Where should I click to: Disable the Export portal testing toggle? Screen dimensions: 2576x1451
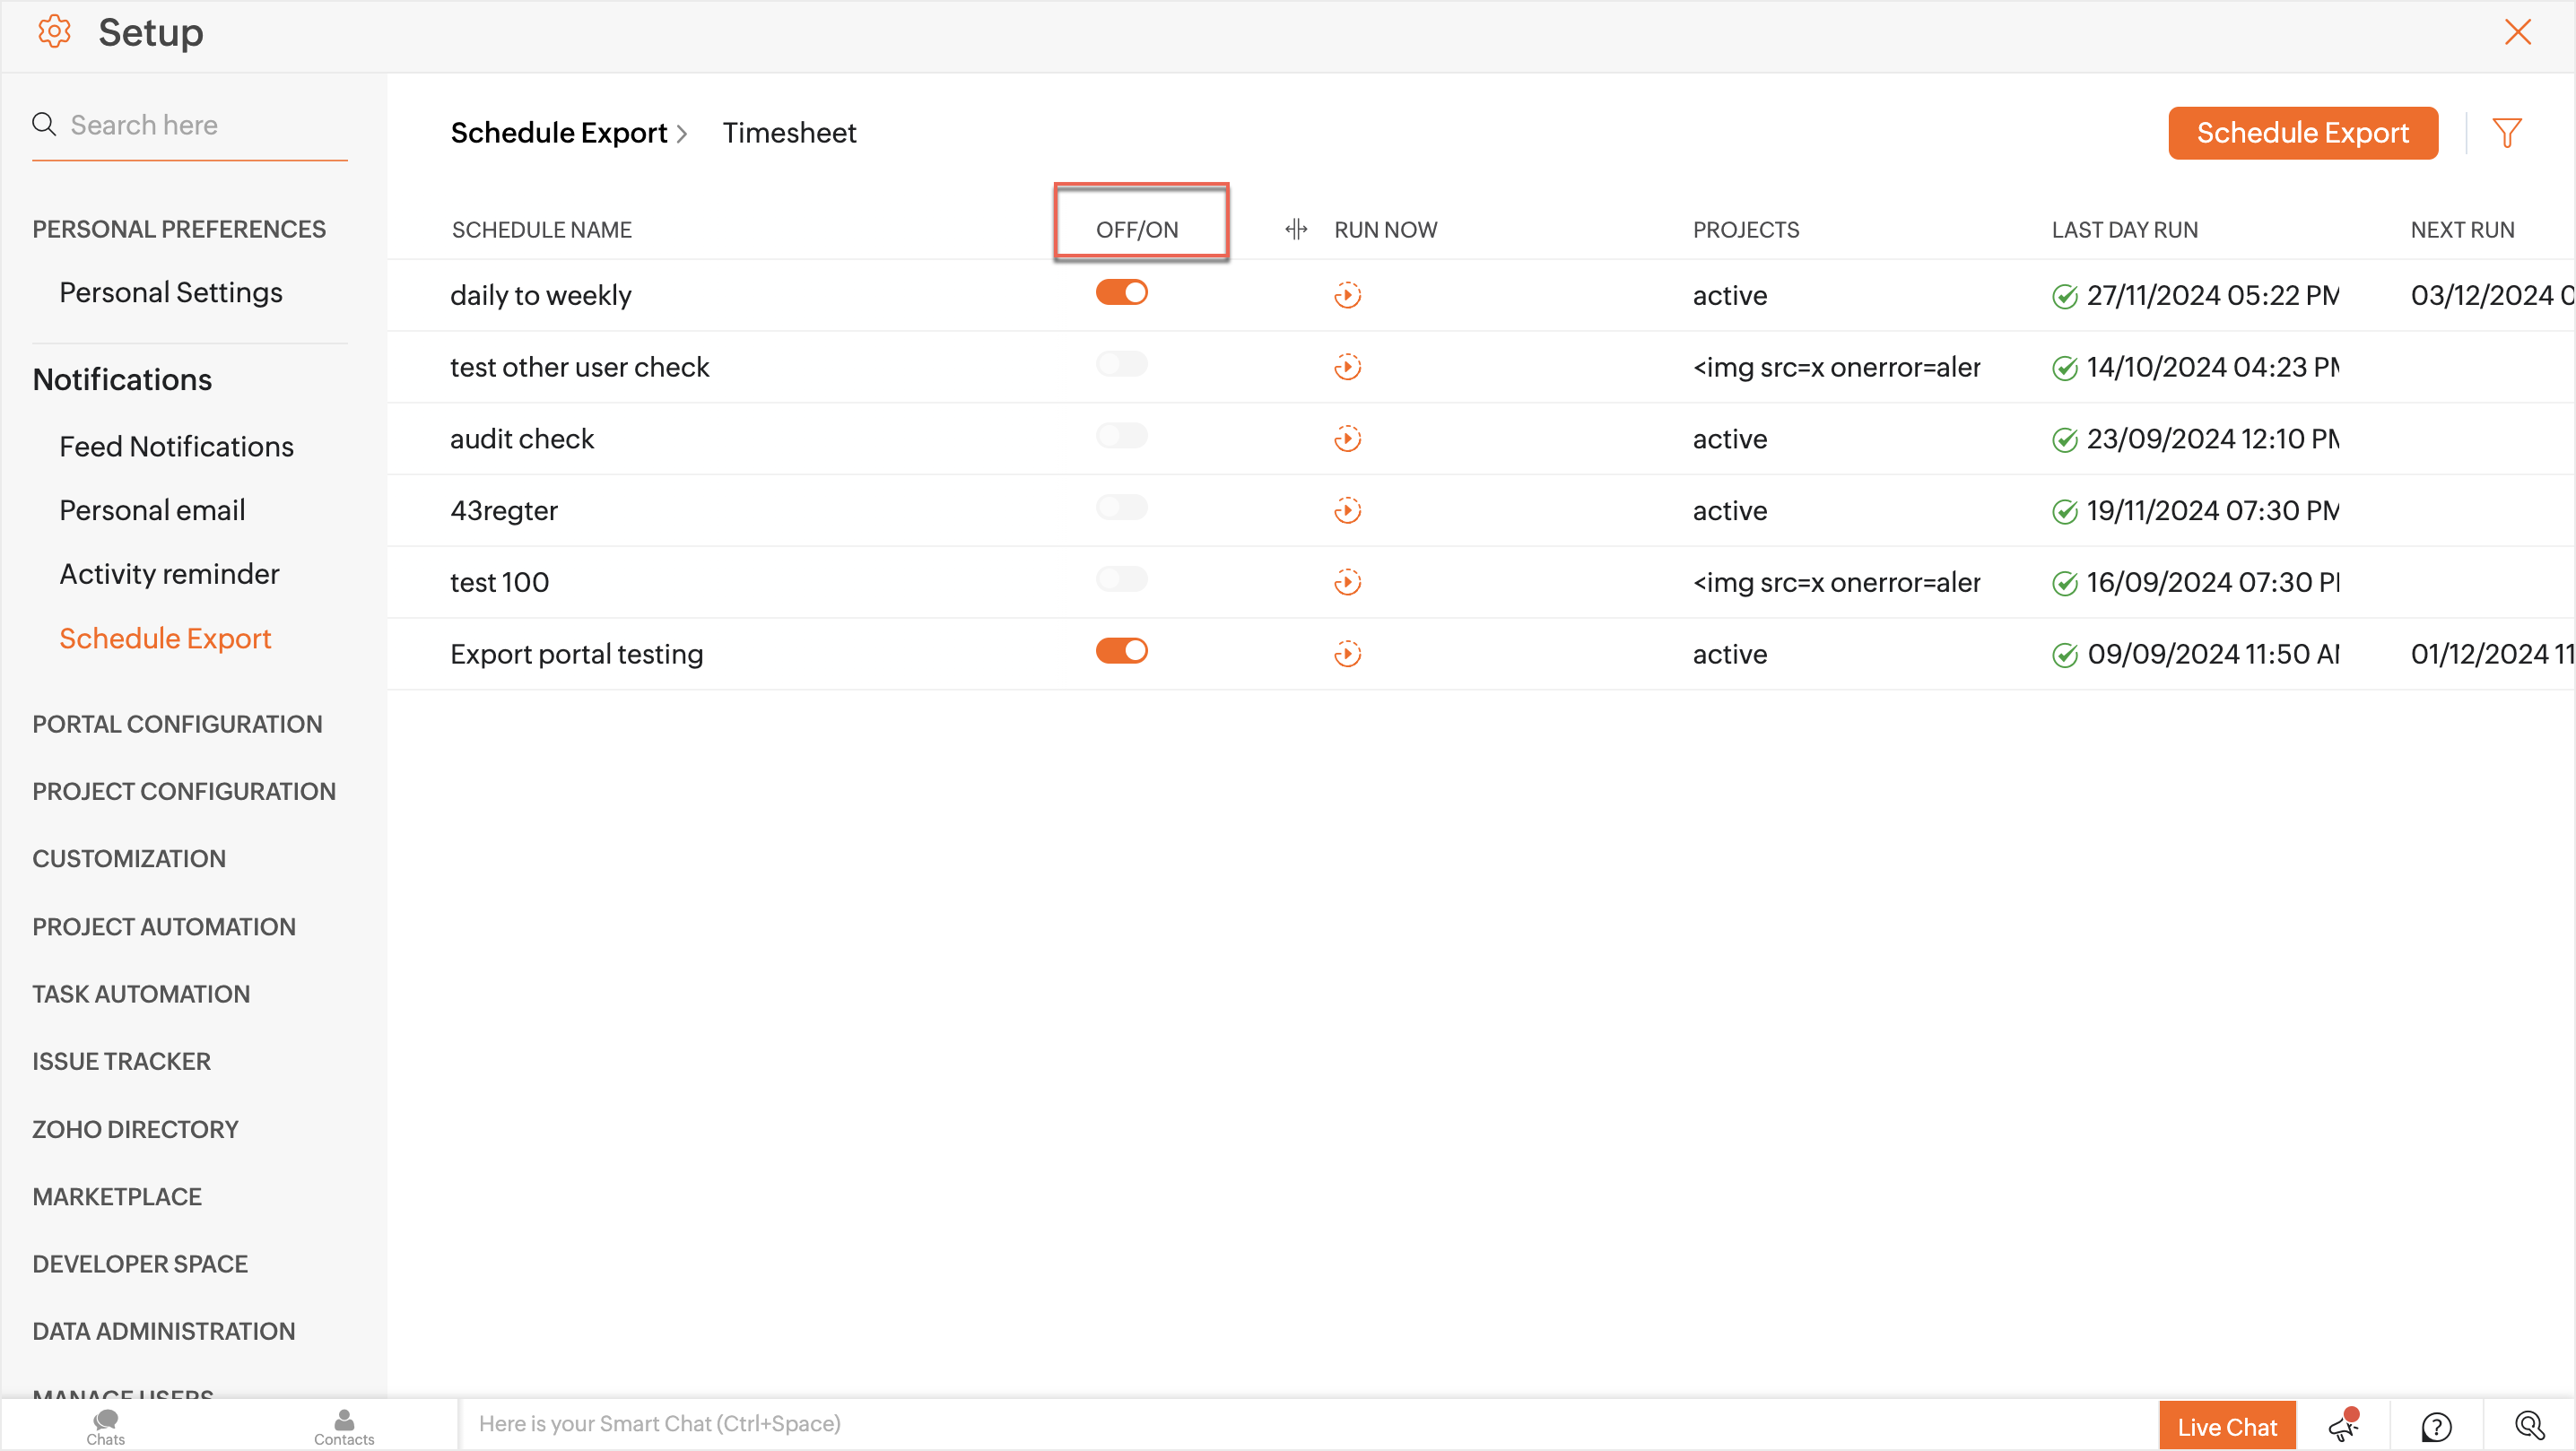1121,651
